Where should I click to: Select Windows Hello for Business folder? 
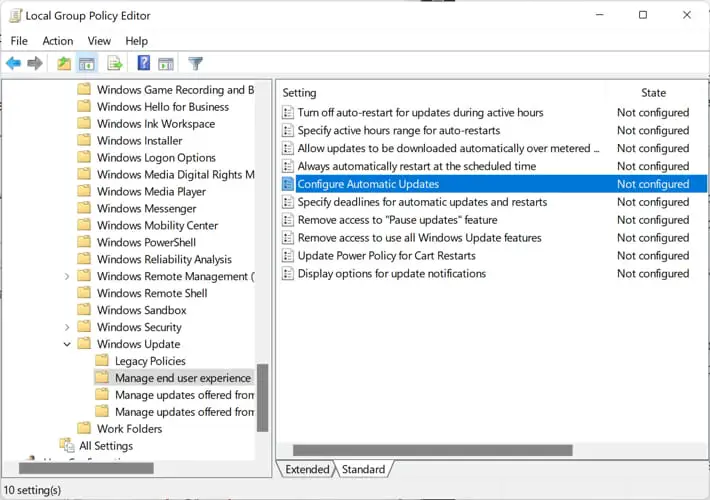[x=163, y=107]
